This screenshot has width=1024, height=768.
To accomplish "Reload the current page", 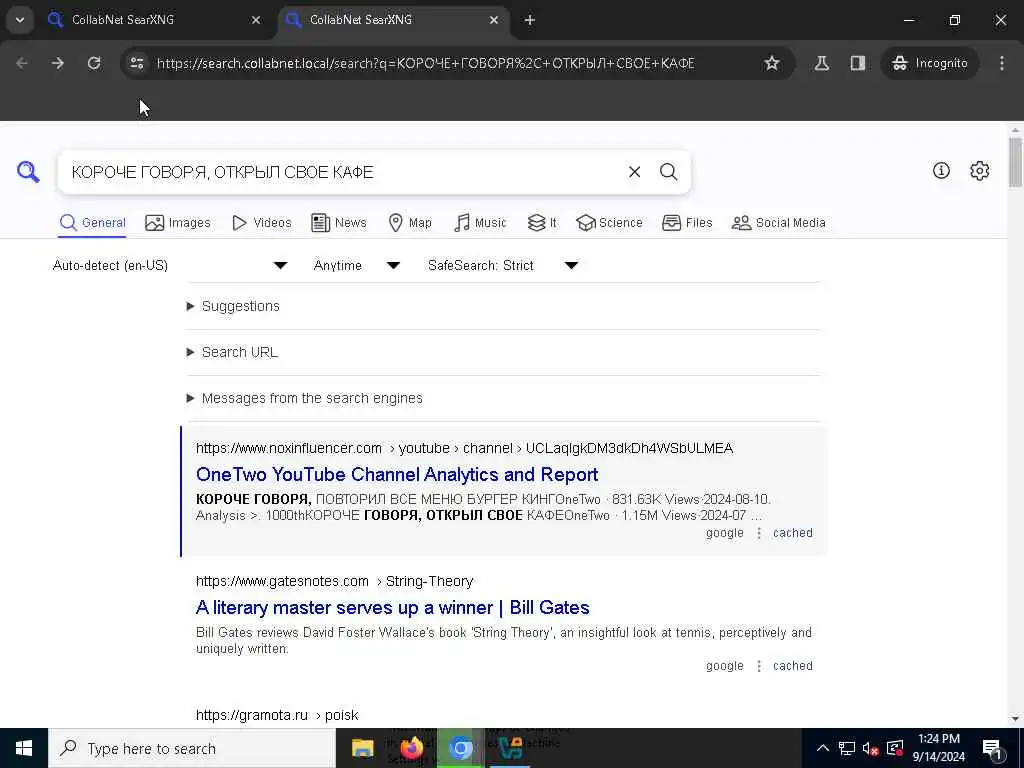I will coord(94,63).
